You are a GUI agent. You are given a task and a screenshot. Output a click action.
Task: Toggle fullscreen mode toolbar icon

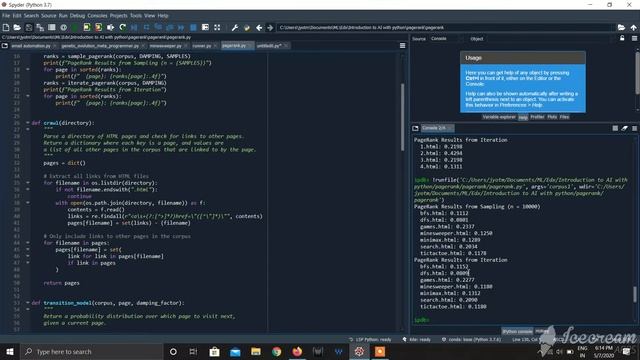tap(217, 27)
